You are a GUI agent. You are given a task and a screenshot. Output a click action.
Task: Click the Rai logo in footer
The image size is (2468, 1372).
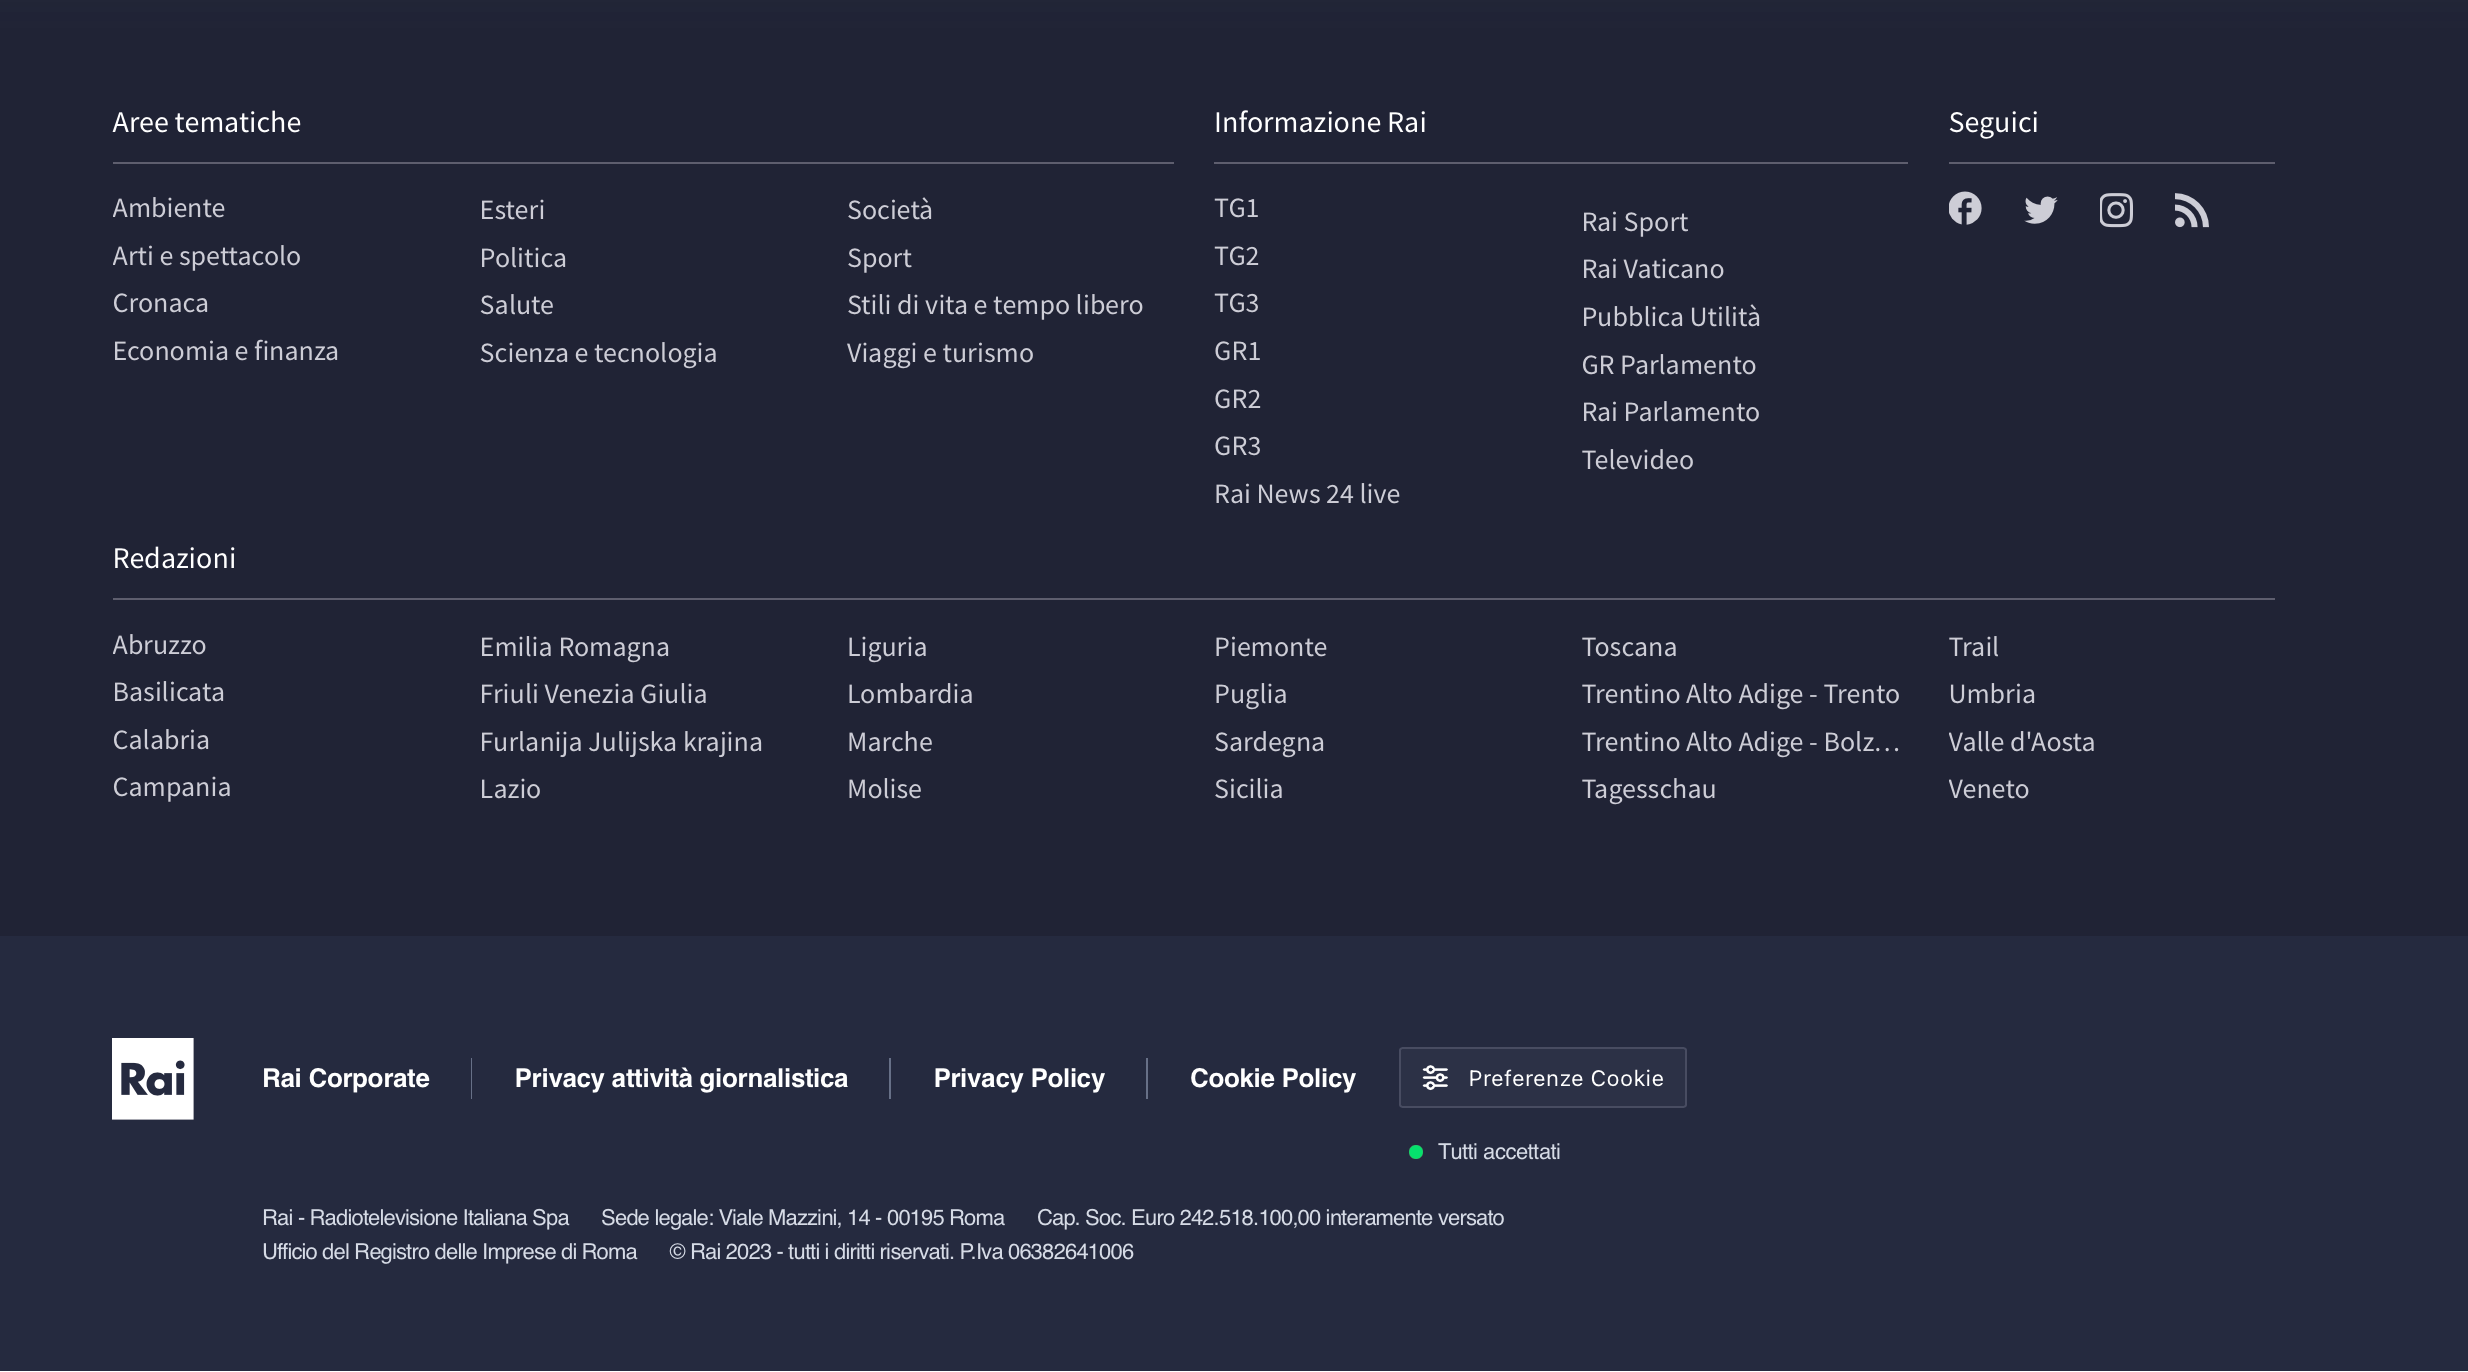coord(152,1078)
